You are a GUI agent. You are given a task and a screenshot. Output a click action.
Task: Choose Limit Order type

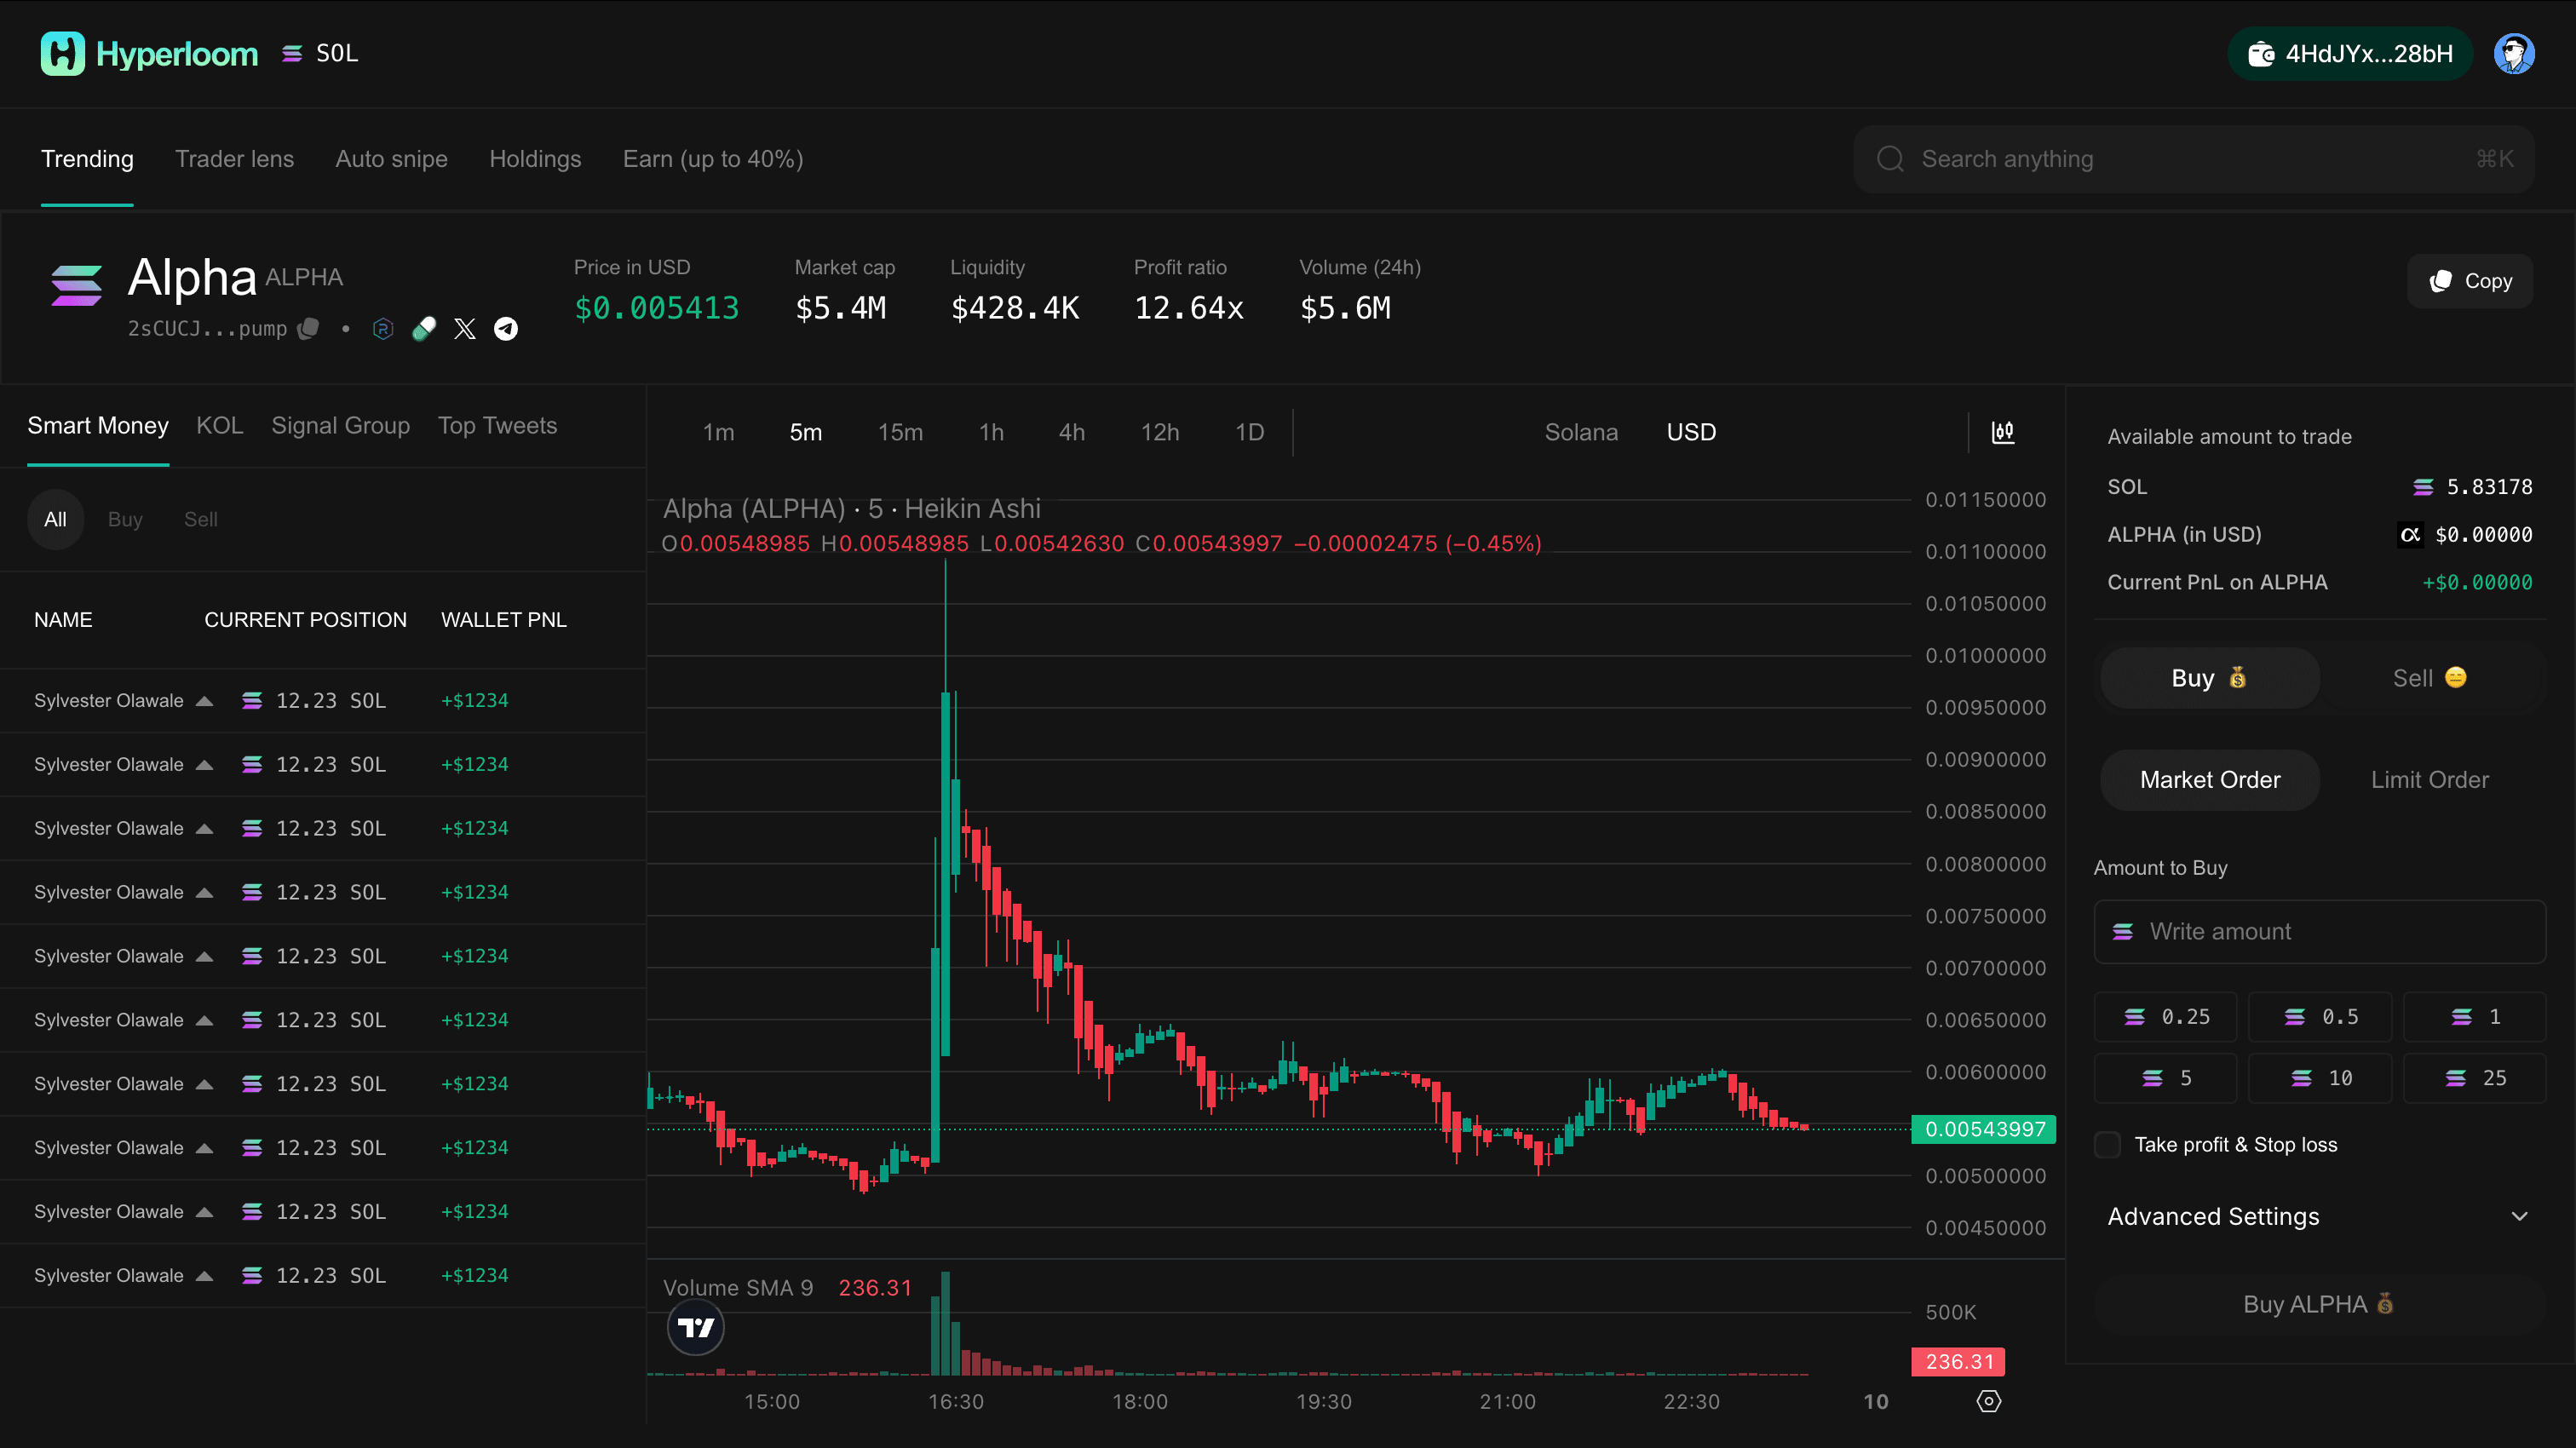(x=2430, y=780)
